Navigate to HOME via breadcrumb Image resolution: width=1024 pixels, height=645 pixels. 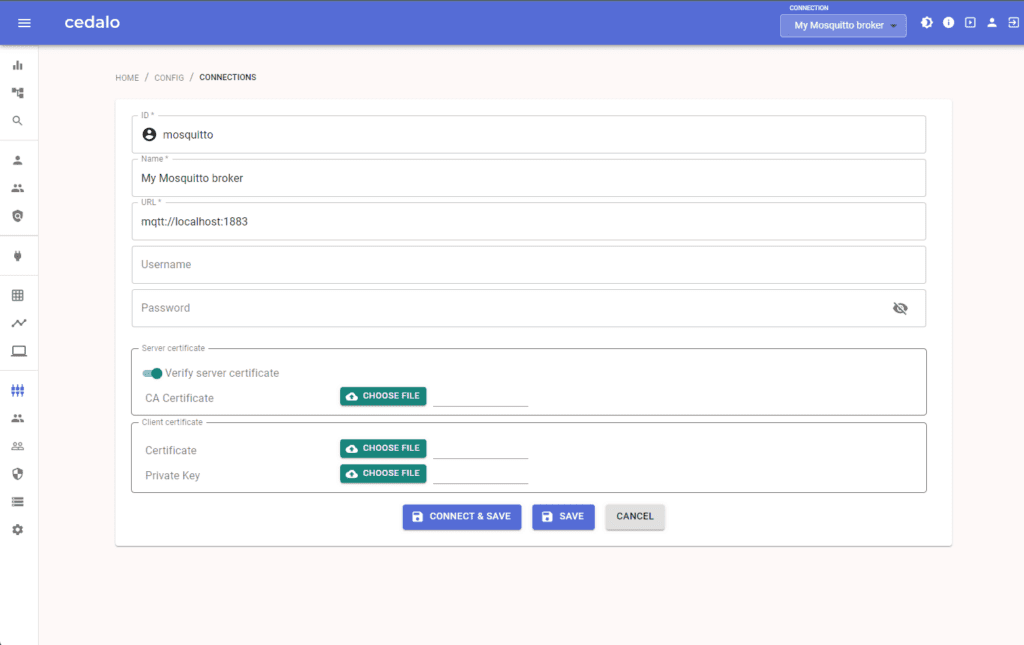pyautogui.click(x=127, y=77)
